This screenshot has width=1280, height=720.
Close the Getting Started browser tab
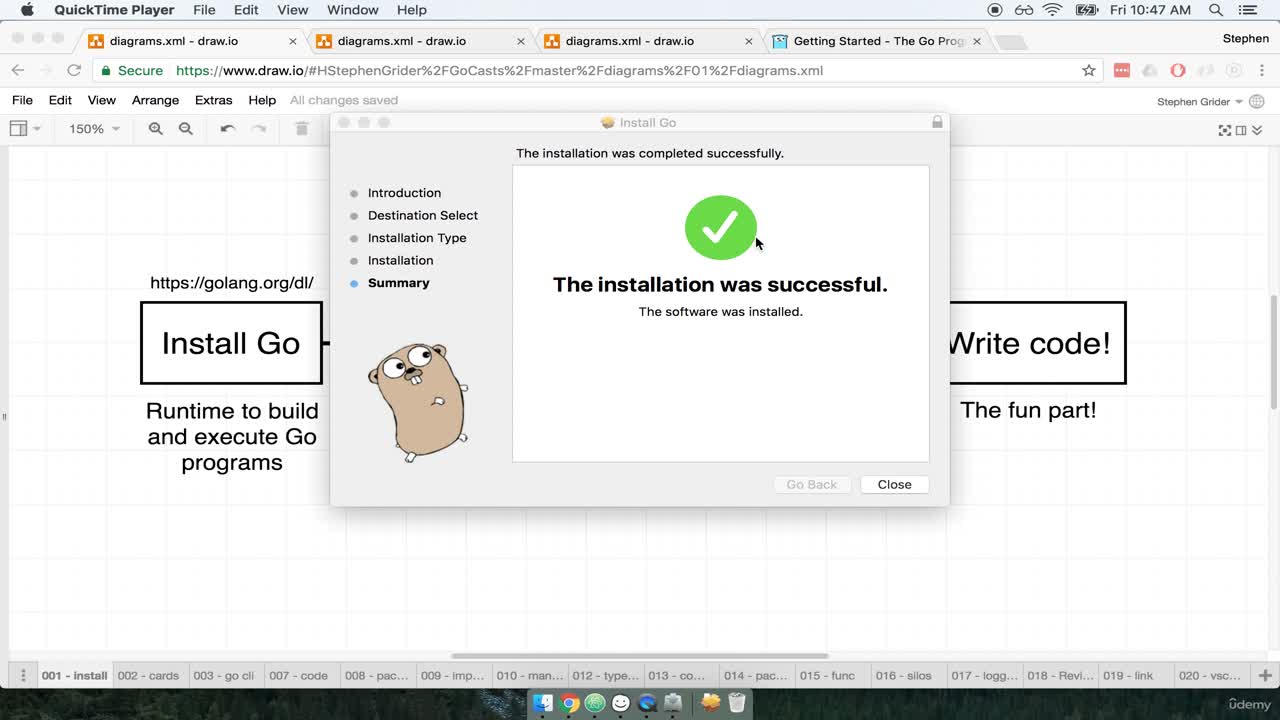977,41
